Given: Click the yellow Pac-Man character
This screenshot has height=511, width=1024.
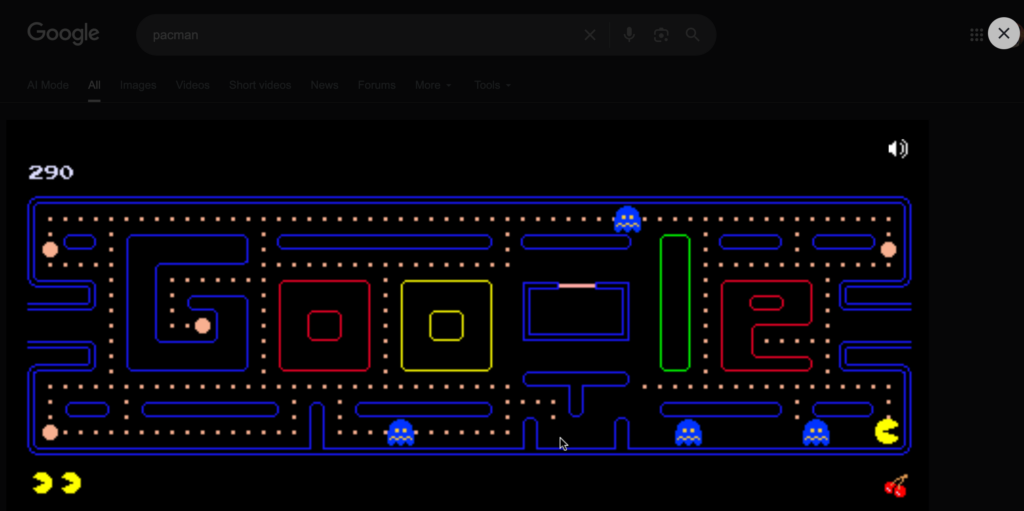Looking at the screenshot, I should coord(886,432).
